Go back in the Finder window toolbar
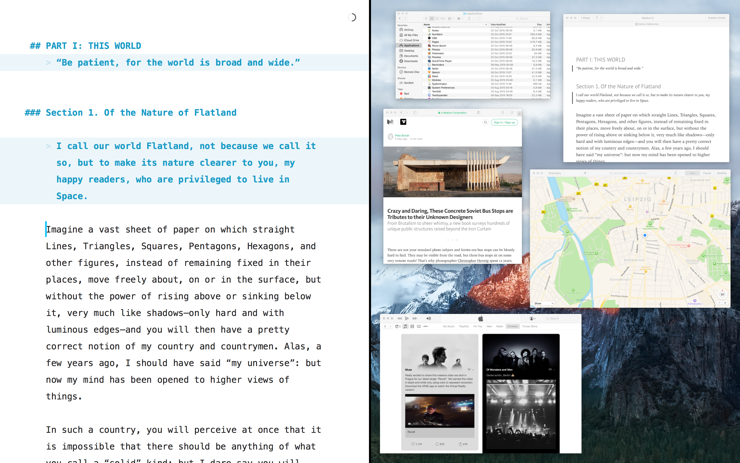Image resolution: width=740 pixels, height=463 pixels. click(400, 18)
